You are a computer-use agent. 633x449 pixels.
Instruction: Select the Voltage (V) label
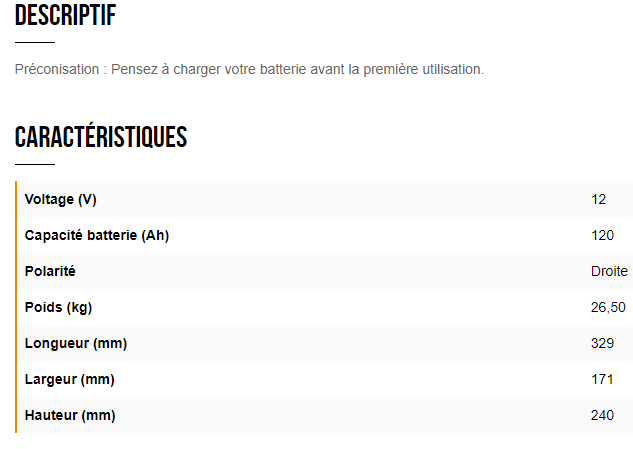[x=60, y=199]
